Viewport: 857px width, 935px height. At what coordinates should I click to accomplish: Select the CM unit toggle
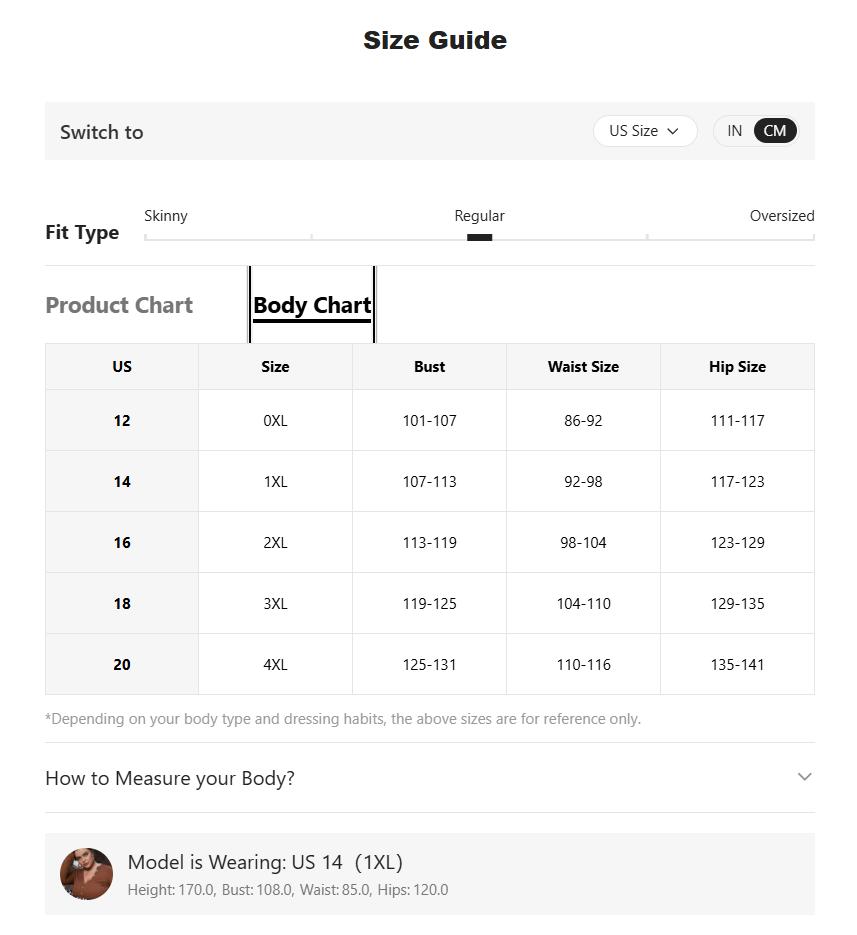(x=775, y=131)
